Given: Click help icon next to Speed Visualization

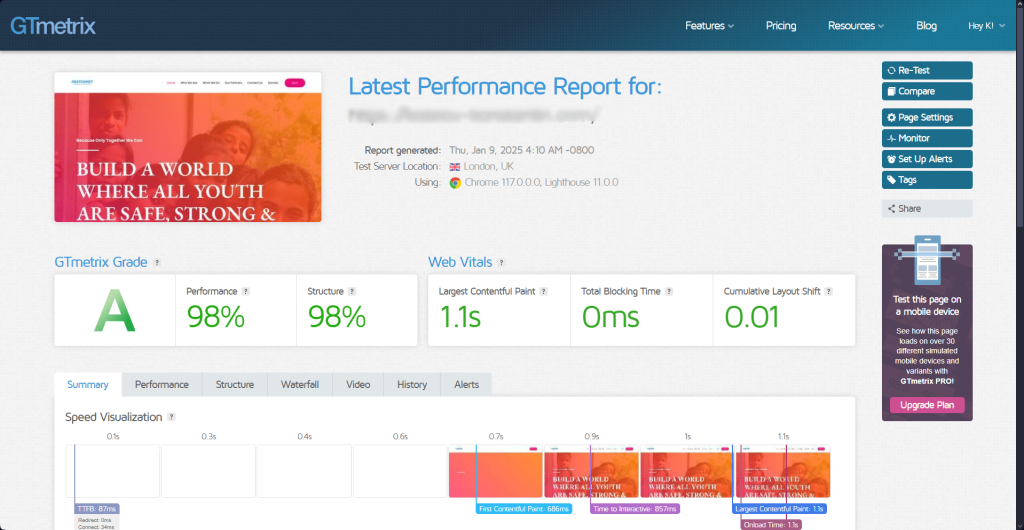Looking at the screenshot, I should click(171, 417).
